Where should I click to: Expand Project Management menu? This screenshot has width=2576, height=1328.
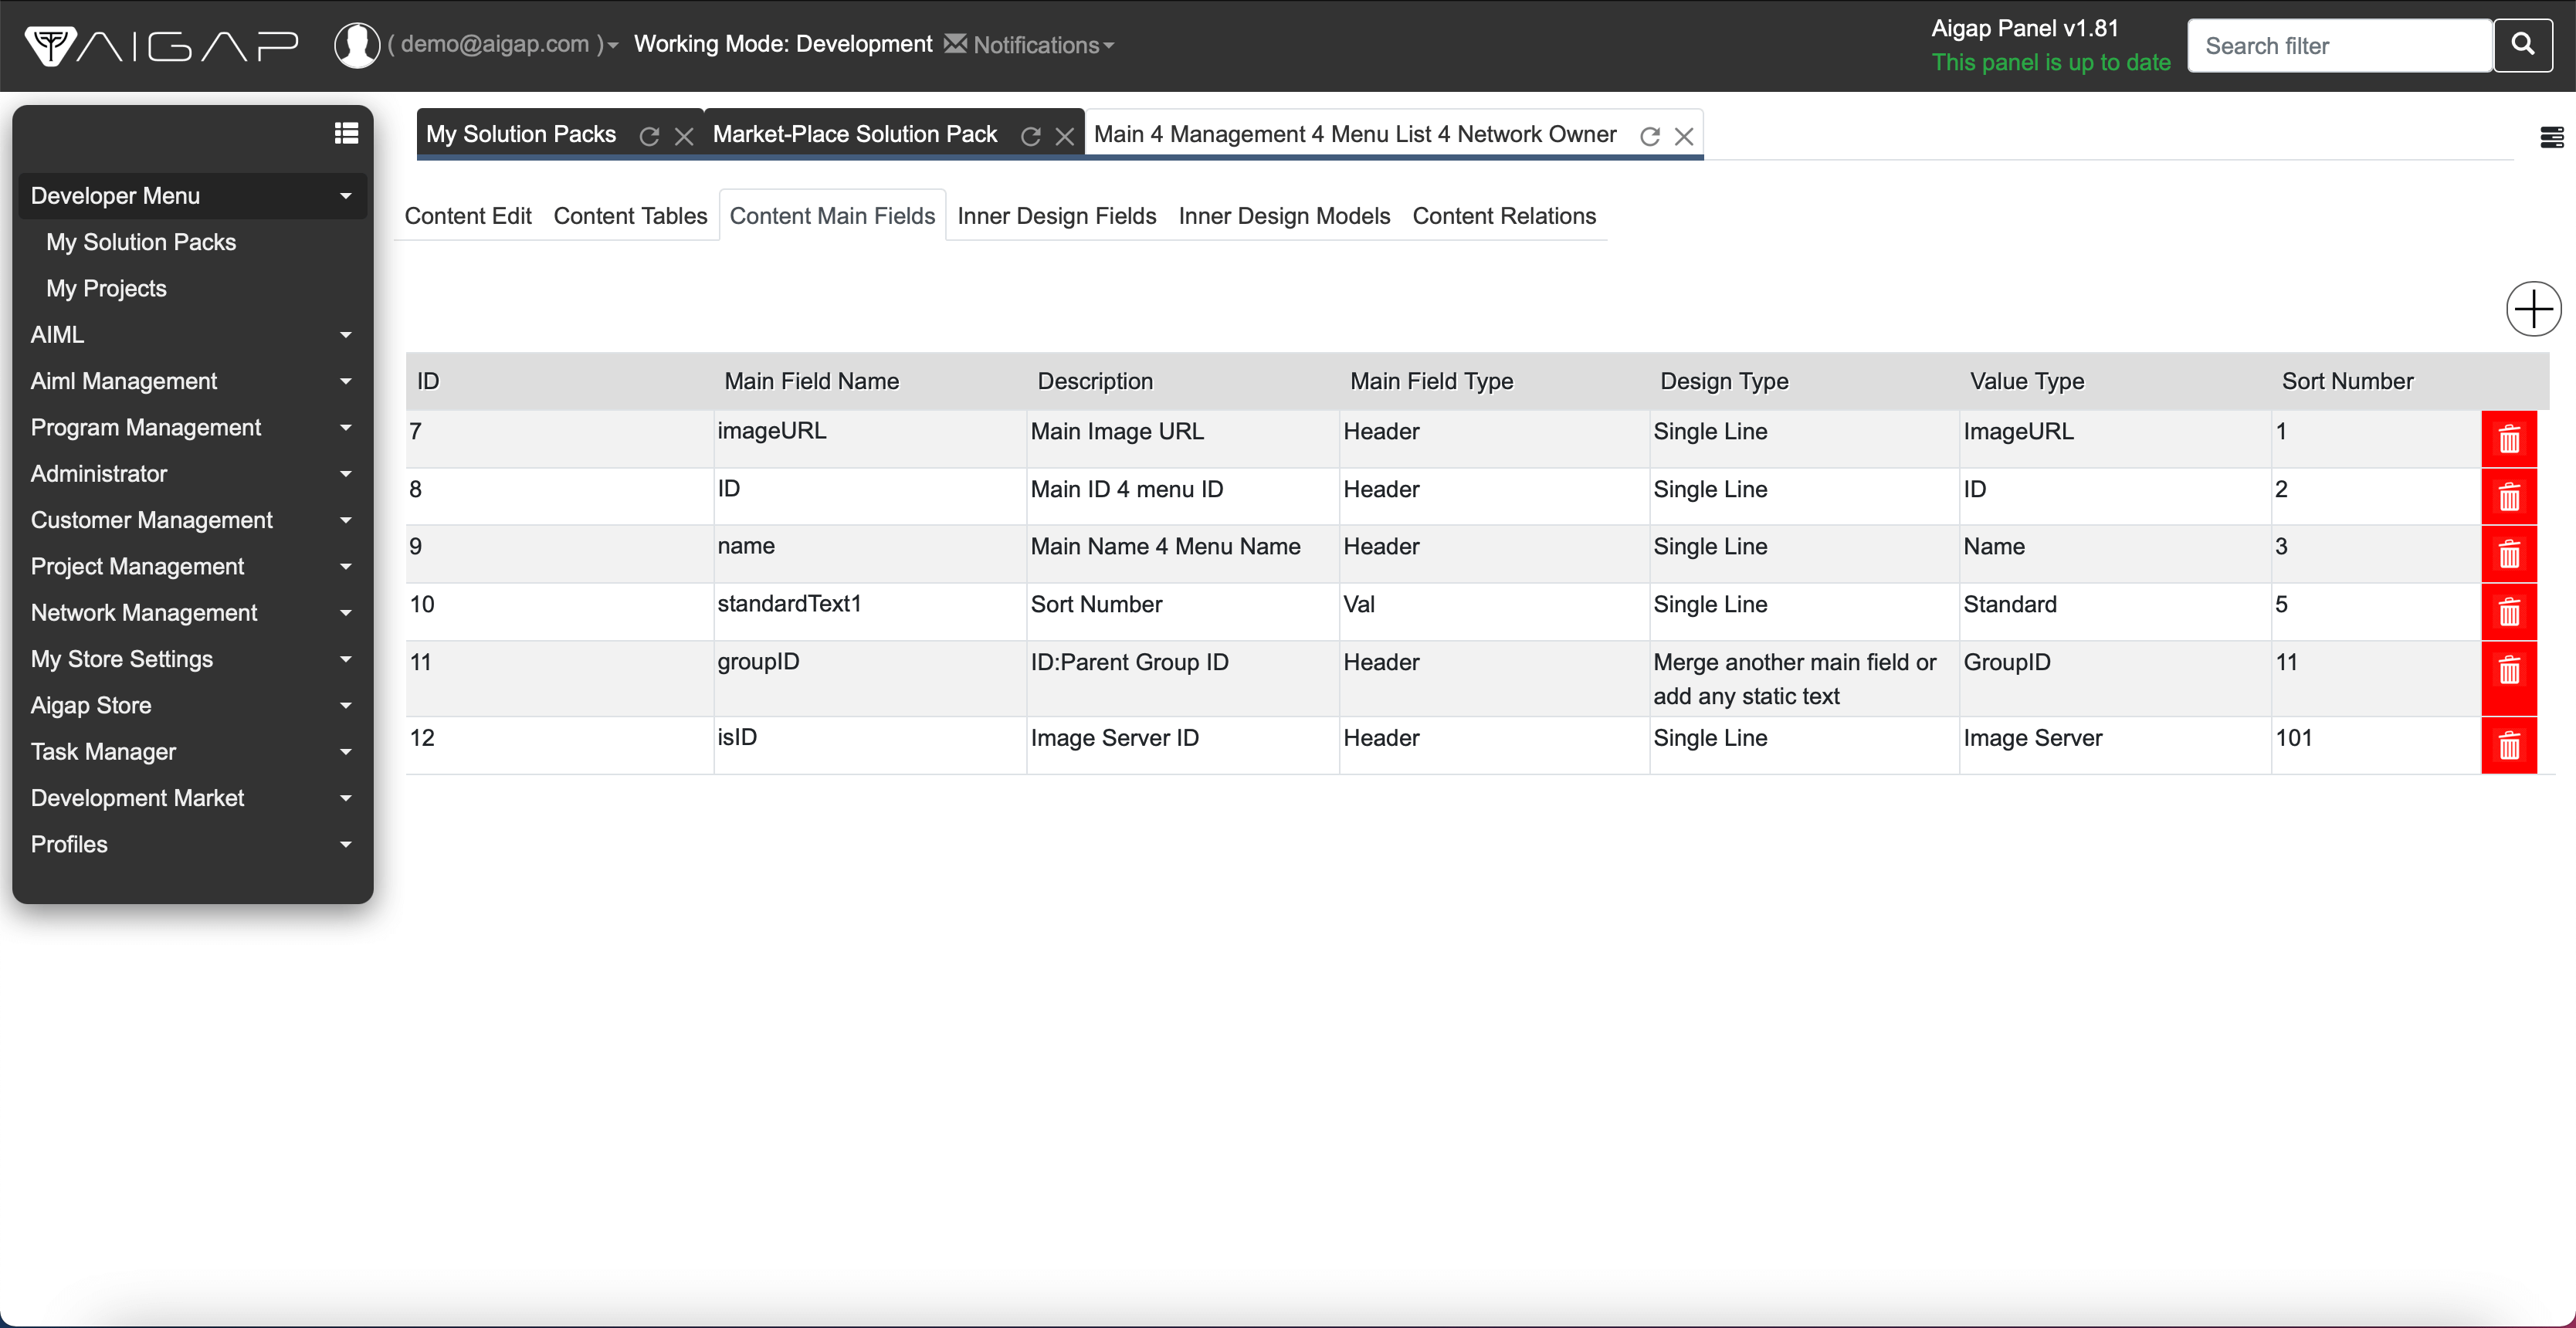click(x=192, y=566)
